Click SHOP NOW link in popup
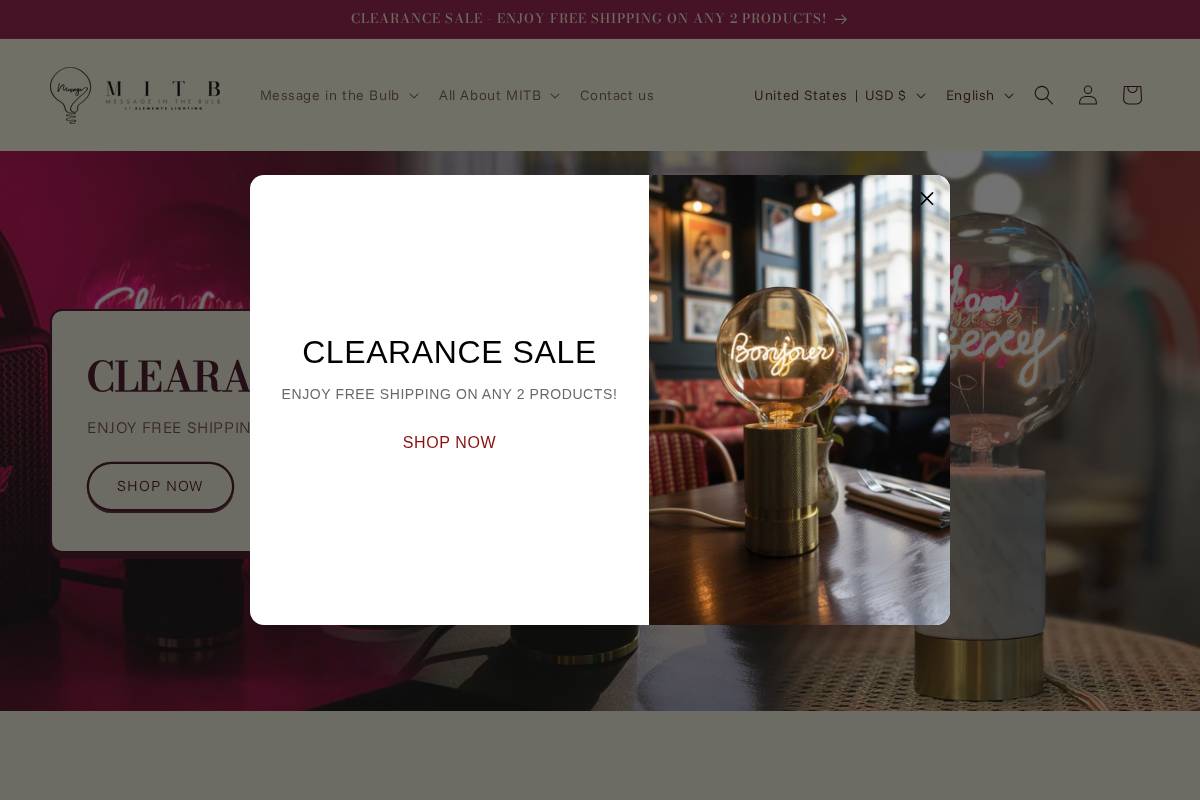This screenshot has width=1200, height=800. [x=449, y=442]
